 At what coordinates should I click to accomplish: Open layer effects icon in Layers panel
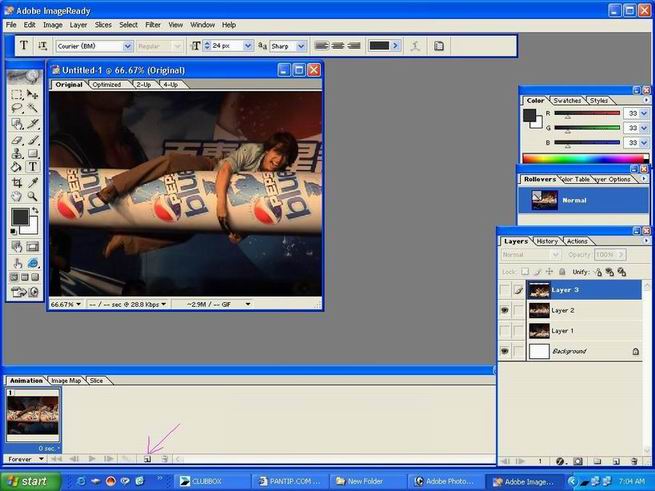pyautogui.click(x=560, y=461)
